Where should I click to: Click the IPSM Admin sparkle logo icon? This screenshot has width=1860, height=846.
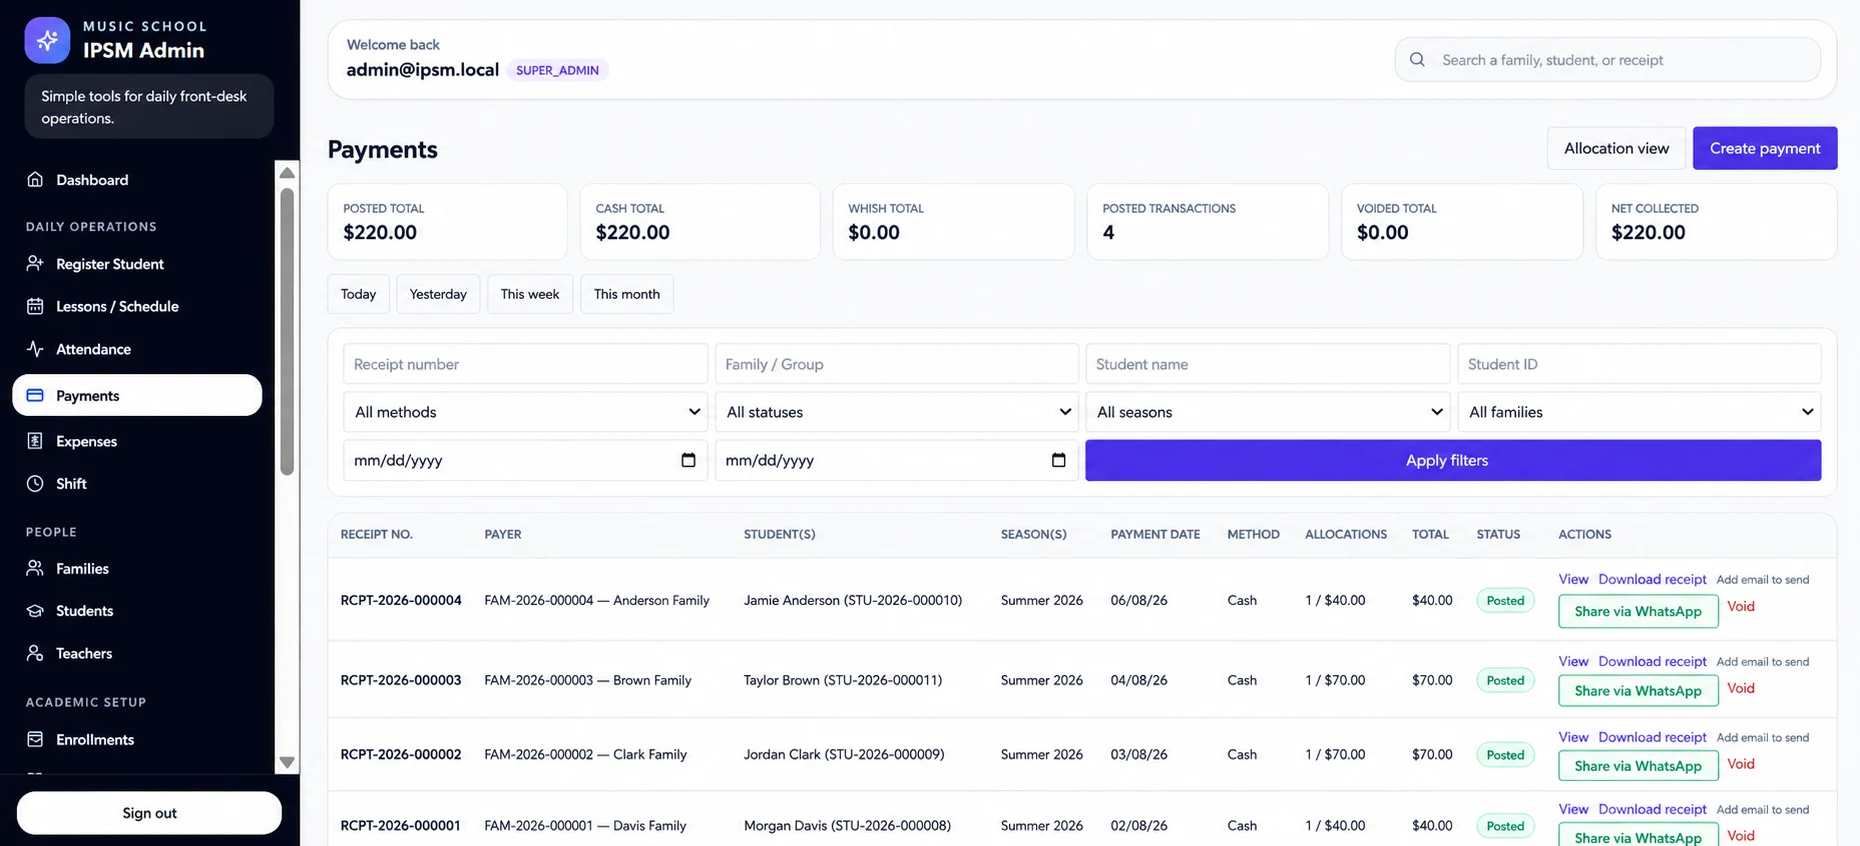[47, 40]
